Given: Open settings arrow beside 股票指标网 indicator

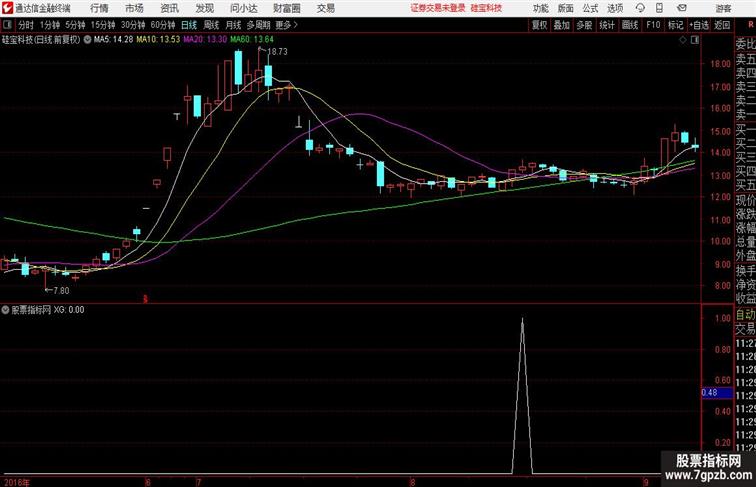Looking at the screenshot, I should click(x=5, y=310).
